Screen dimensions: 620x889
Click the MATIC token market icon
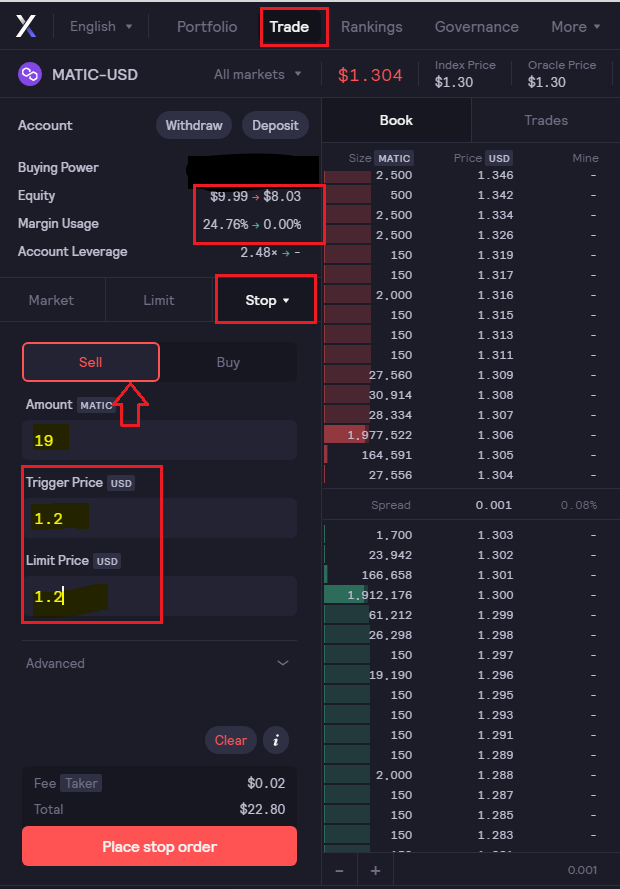pyautogui.click(x=30, y=74)
